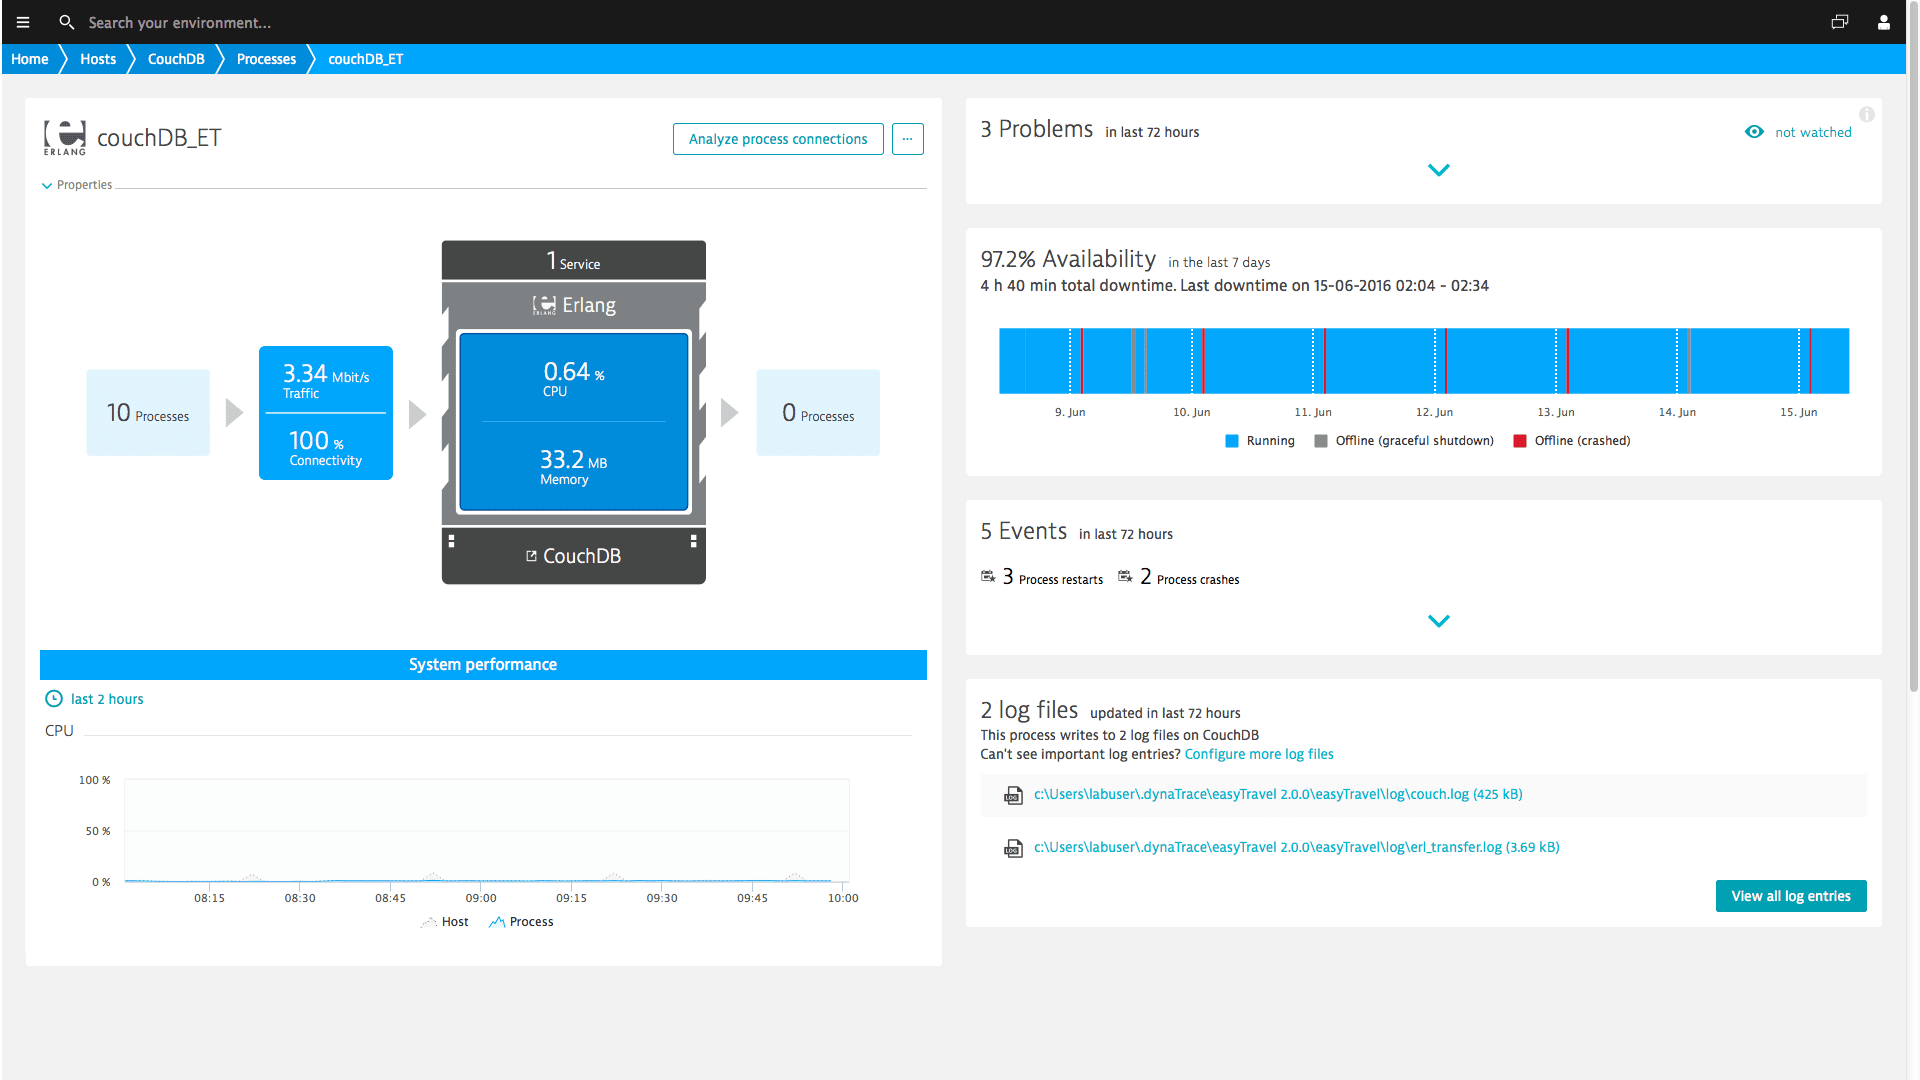Viewport: 1920px width, 1080px height.
Task: Open the System performance tab
Action: 483,665
